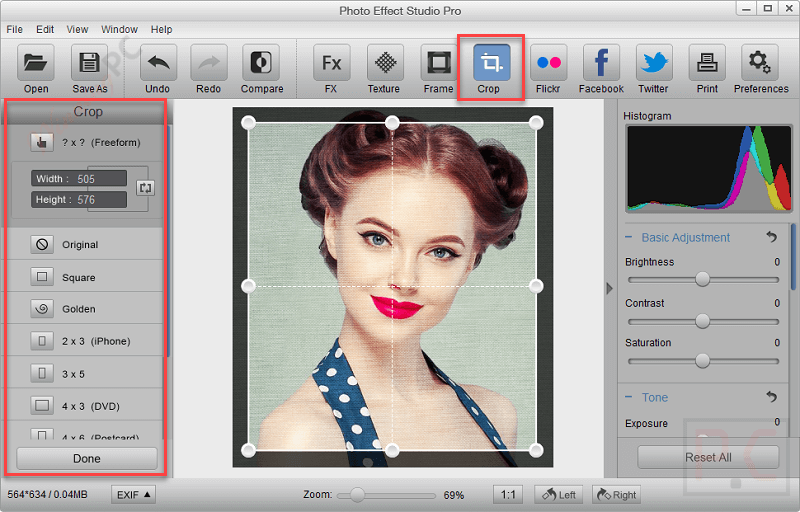Image resolution: width=800 pixels, height=512 pixels.
Task: Share the photo to Twitter
Action: click(x=654, y=63)
